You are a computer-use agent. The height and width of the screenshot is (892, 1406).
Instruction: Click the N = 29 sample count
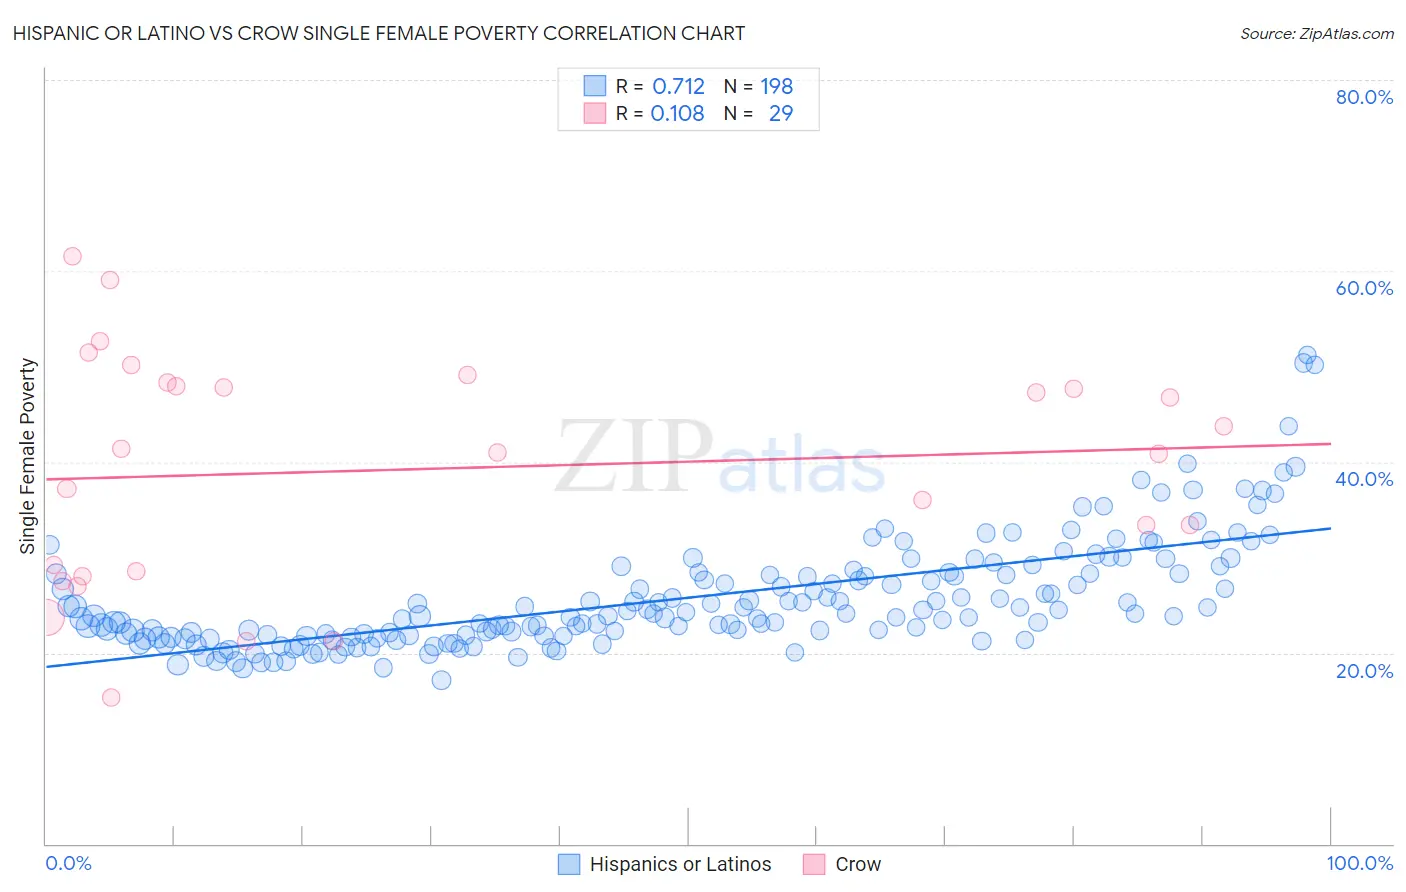(759, 113)
